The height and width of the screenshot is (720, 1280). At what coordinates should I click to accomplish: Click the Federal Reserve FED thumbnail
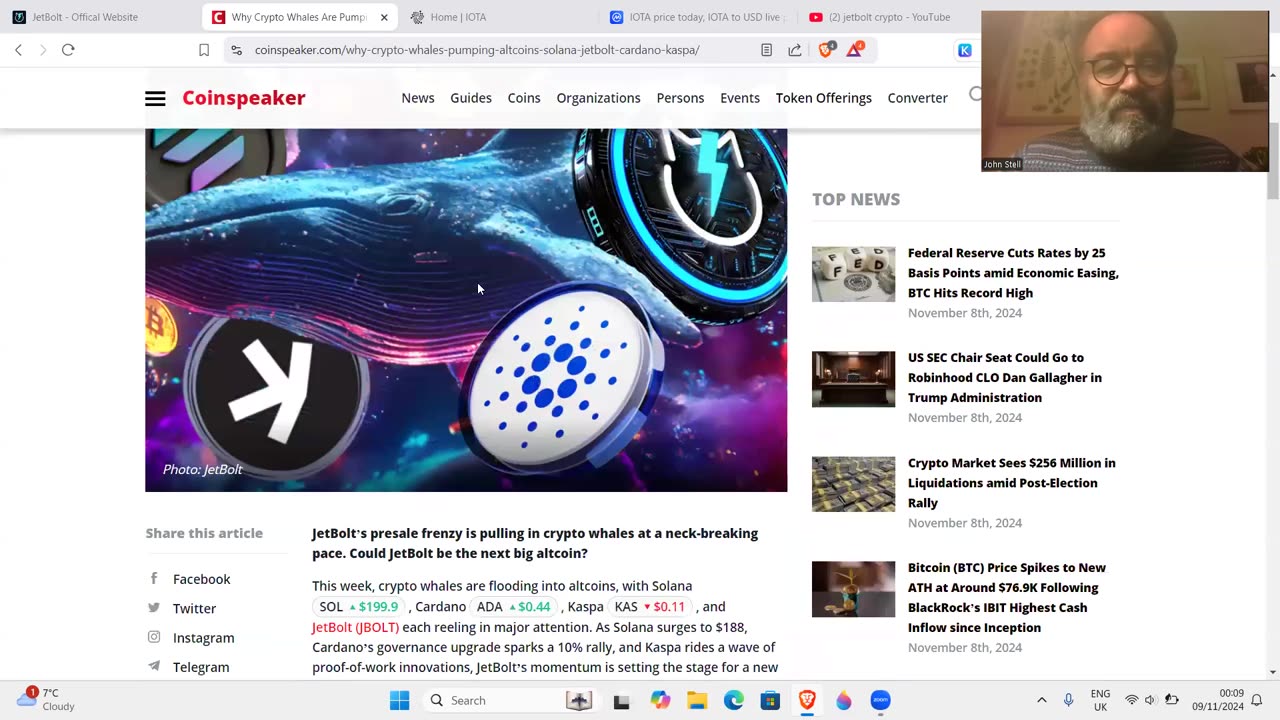click(853, 274)
